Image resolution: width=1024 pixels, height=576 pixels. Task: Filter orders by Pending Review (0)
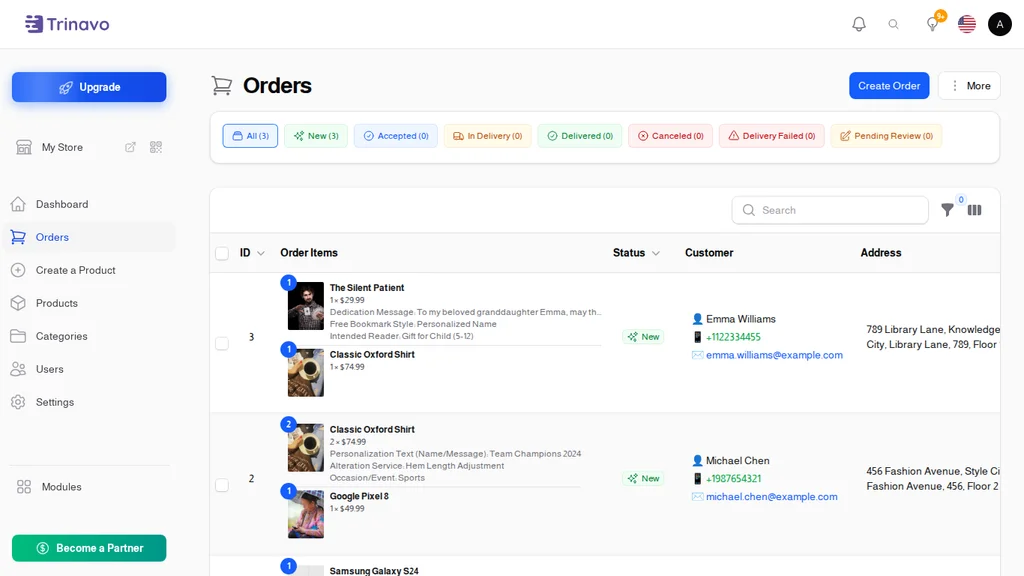[886, 136]
